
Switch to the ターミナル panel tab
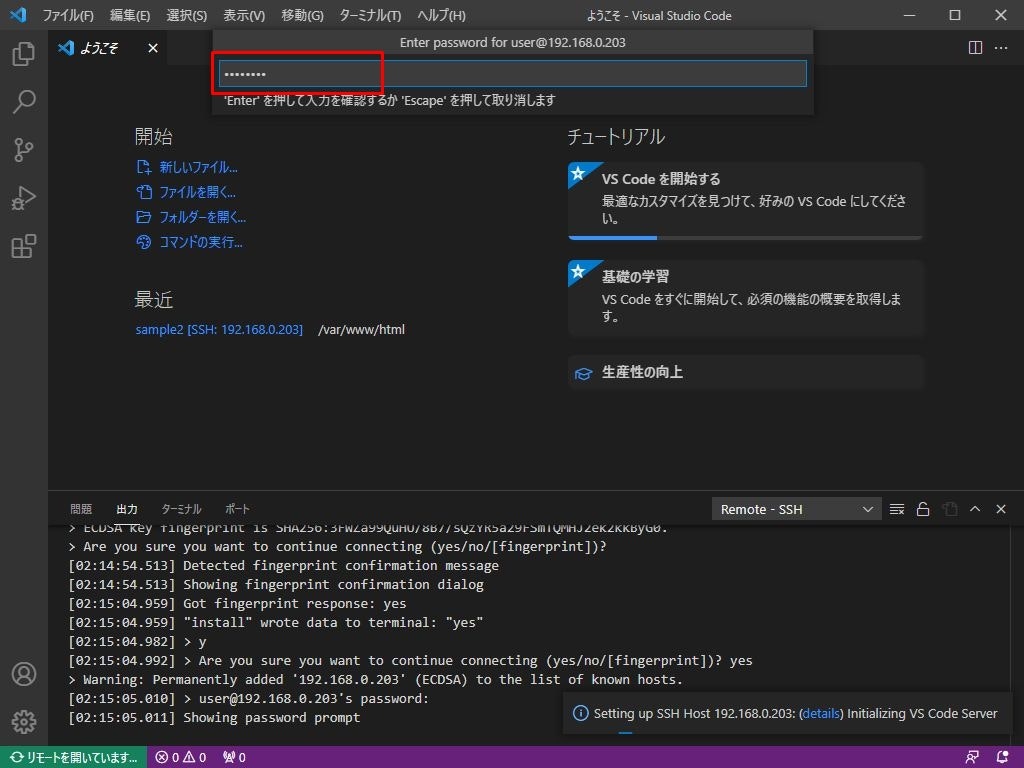[x=181, y=509]
